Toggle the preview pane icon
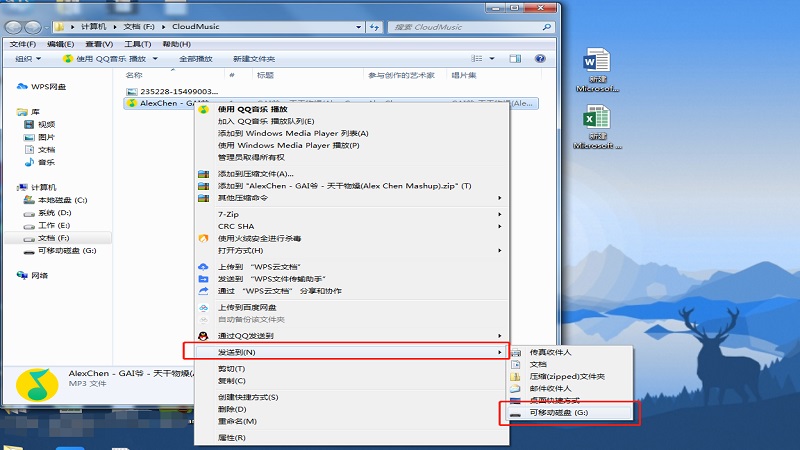Viewport: 800px width, 450px height. coord(515,59)
